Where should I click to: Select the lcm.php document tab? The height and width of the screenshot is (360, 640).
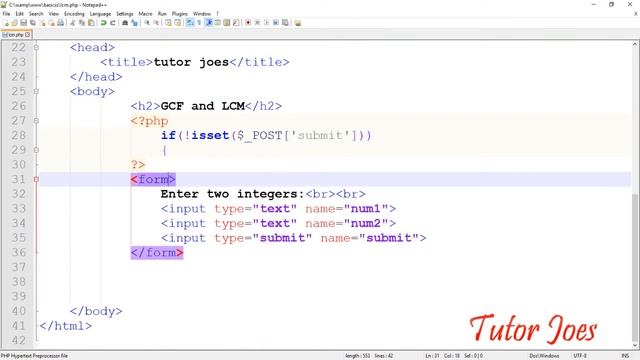(16, 35)
